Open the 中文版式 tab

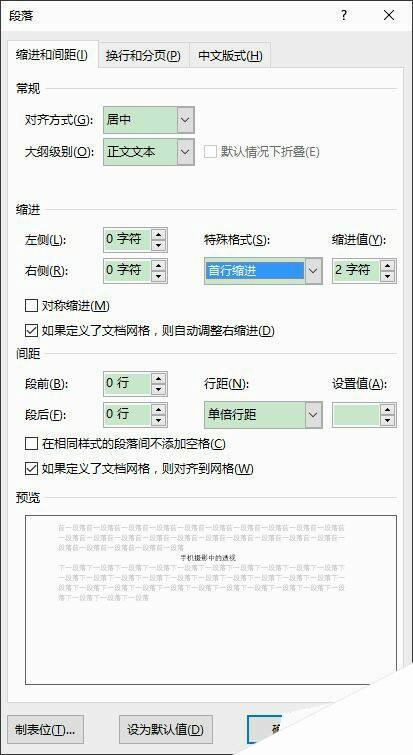point(231,56)
